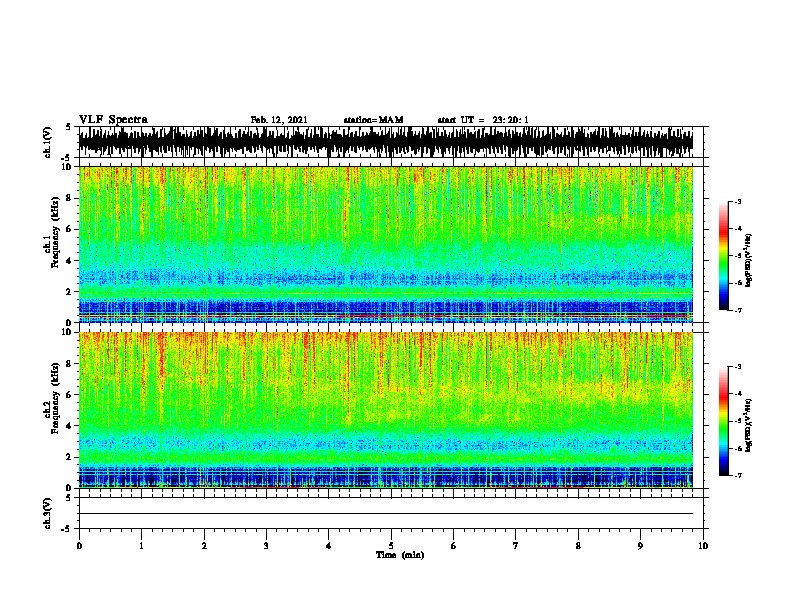Image resolution: width=792 pixels, height=612 pixels.
Task: Click the ch.1 color scale bar
Action: click(x=723, y=256)
